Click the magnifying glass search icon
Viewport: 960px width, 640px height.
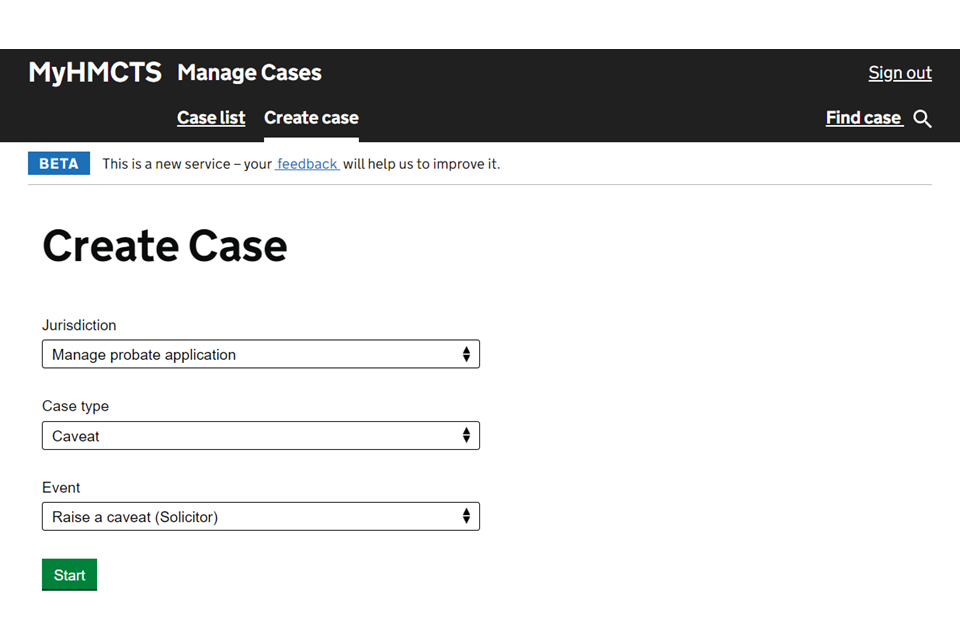click(922, 119)
